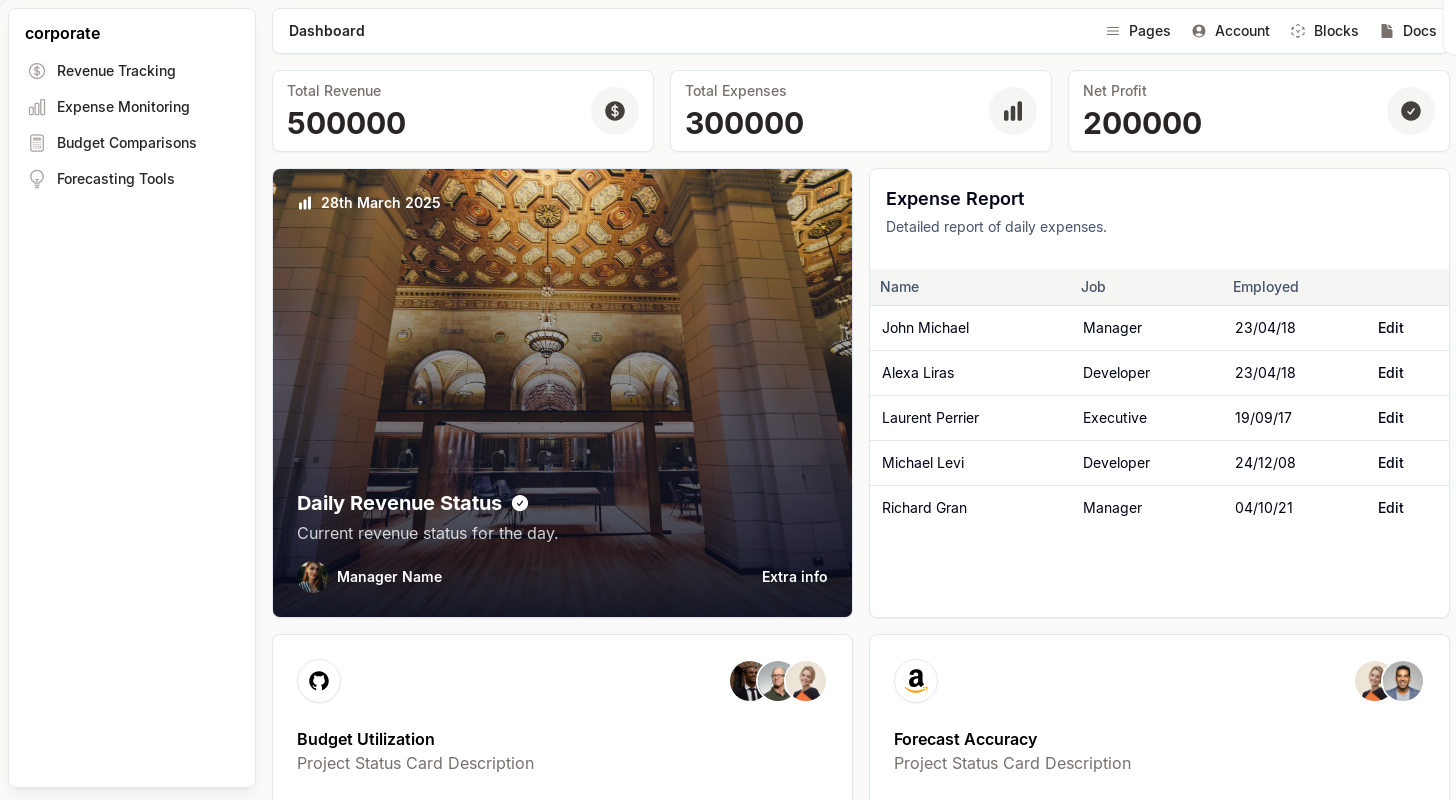Viewport: 1456px width, 800px height.
Task: Click the Manager Name avatar photo
Action: tap(312, 577)
